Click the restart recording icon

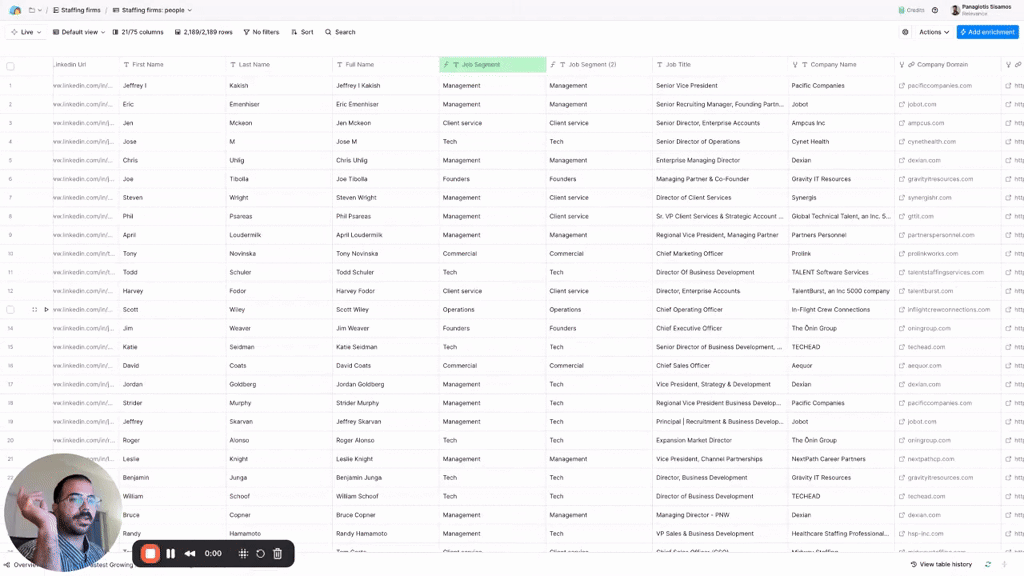261,553
